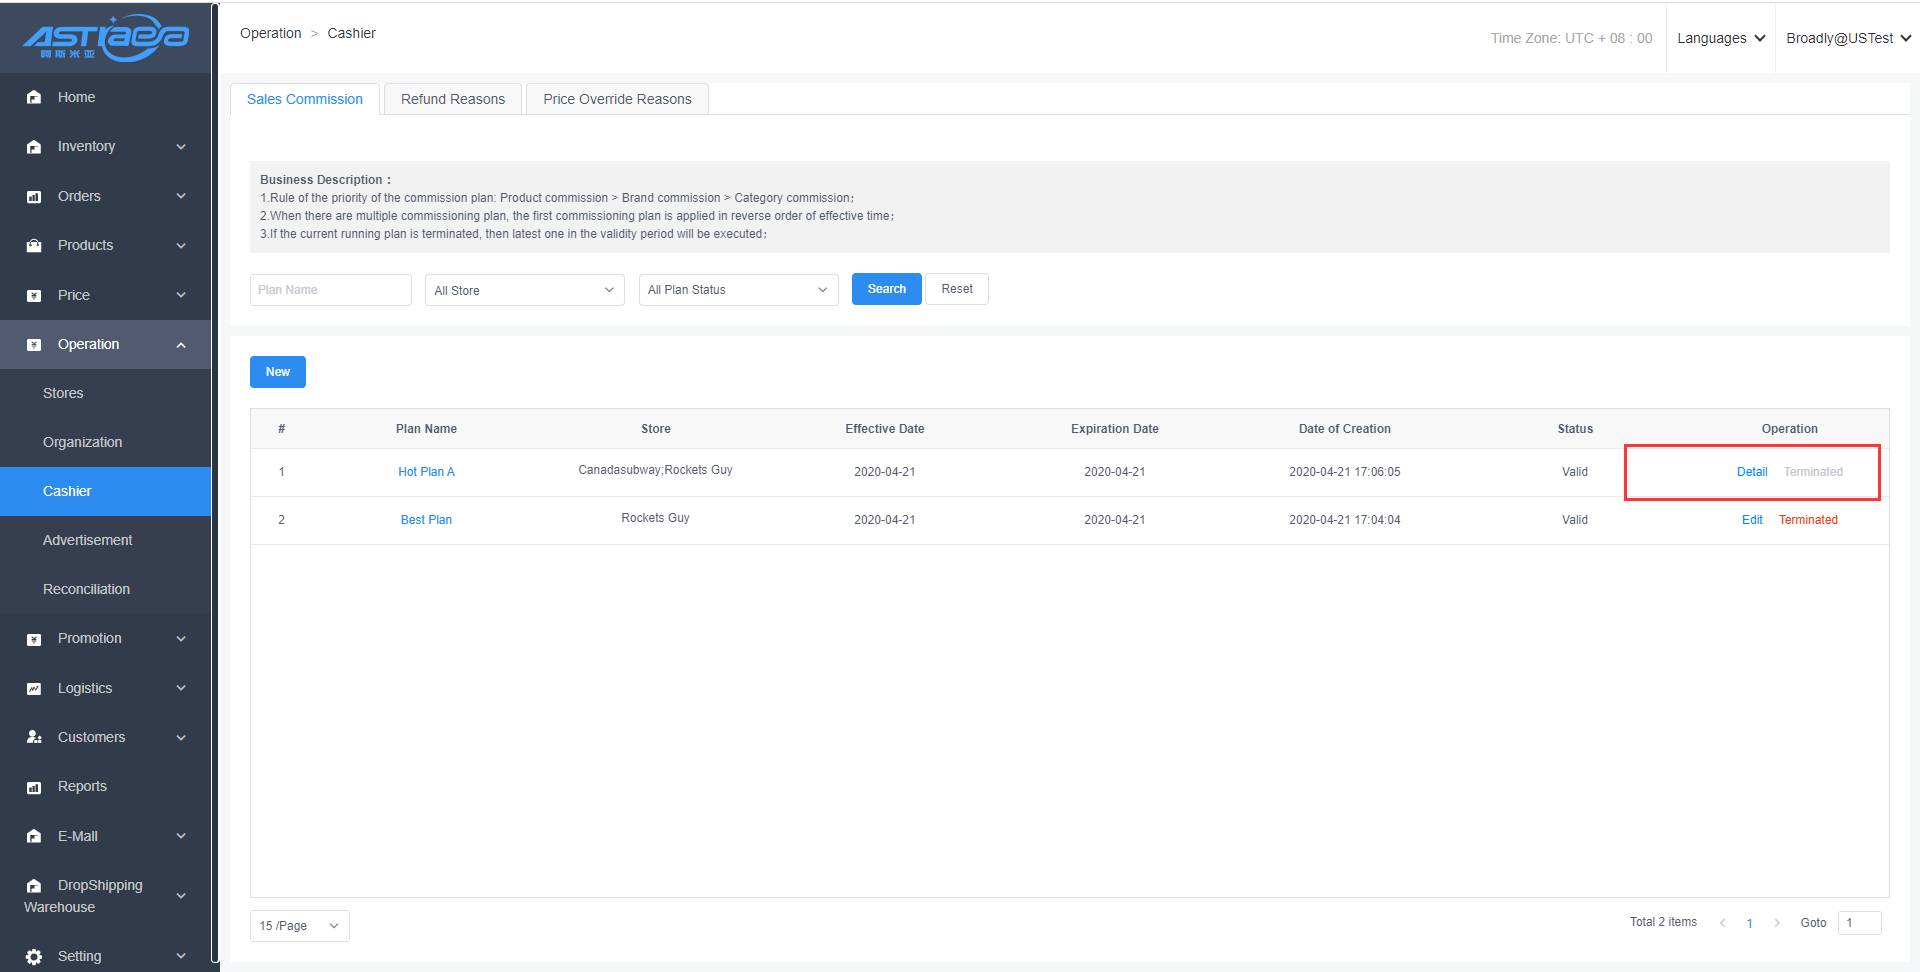Click the Astraea logo
The height and width of the screenshot is (972, 1920).
[105, 38]
